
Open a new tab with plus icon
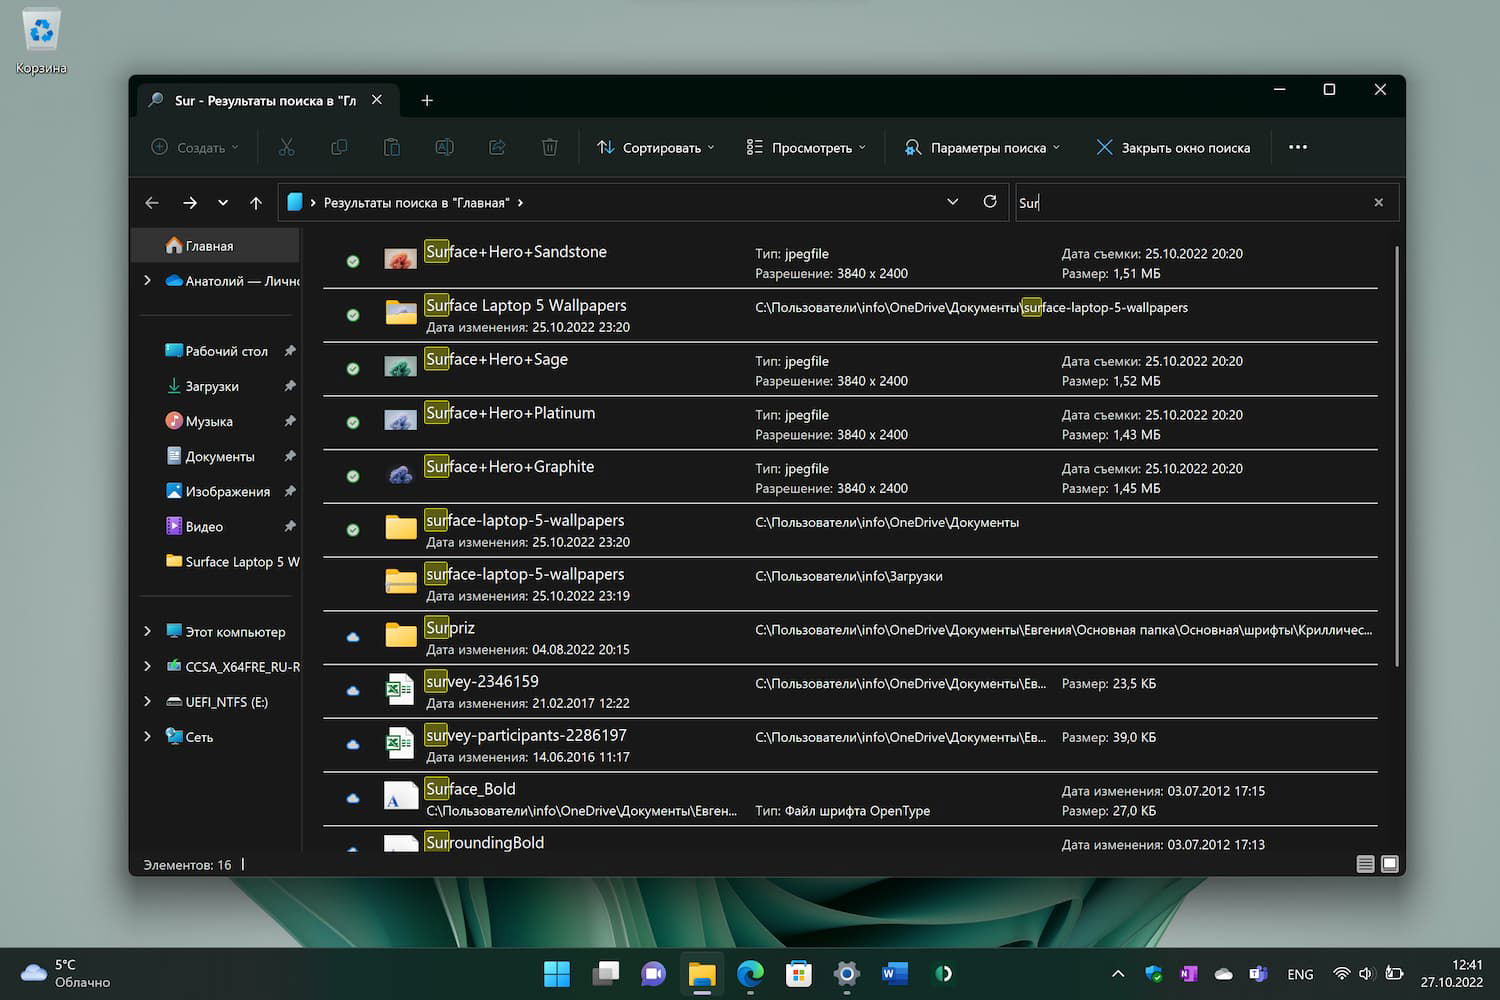click(x=427, y=100)
